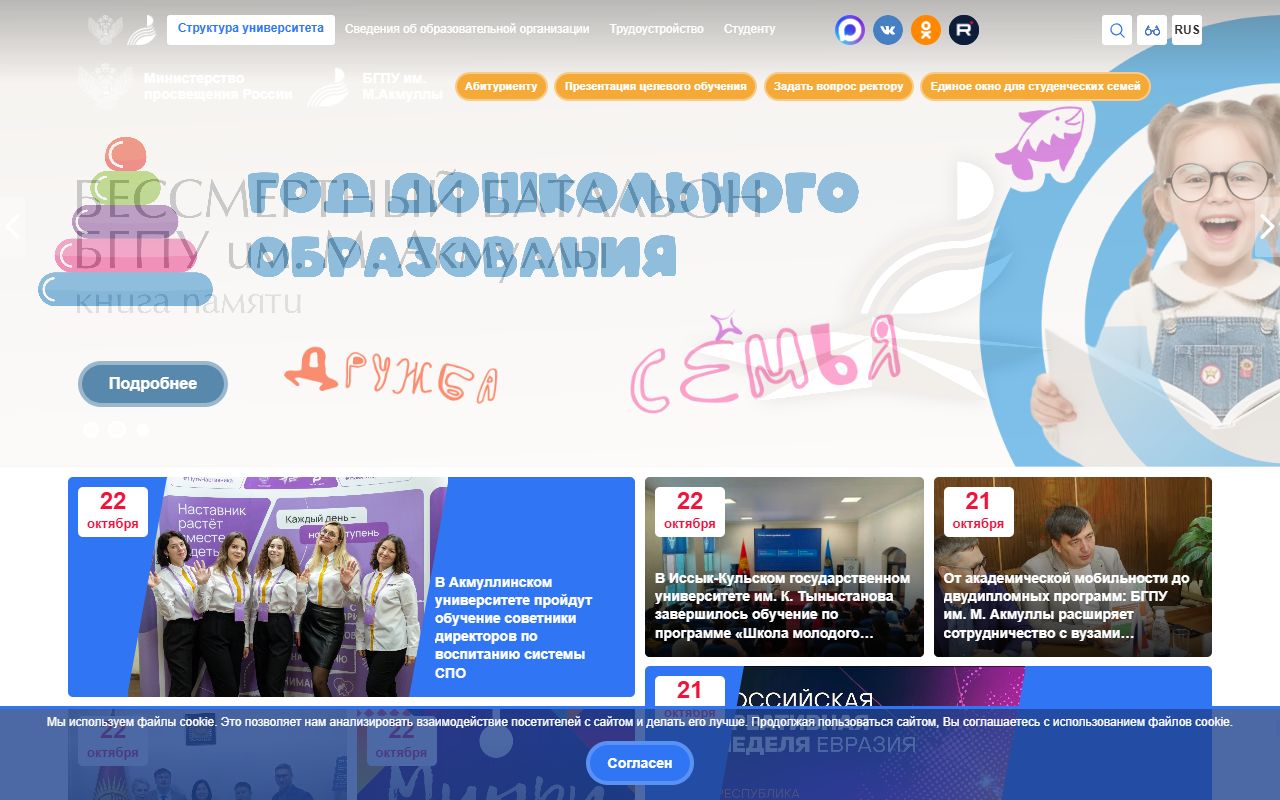1280x800 pixels.
Task: Click the Год дошкольного образования banner title
Action: point(553,226)
